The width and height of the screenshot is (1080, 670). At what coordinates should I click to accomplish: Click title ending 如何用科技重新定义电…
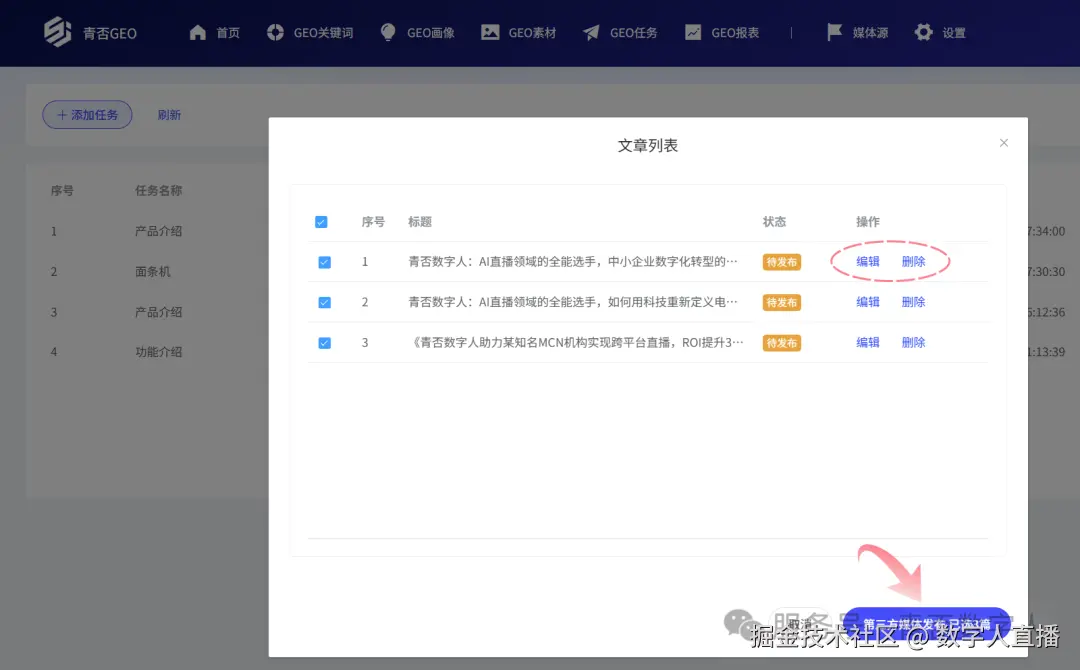click(x=573, y=302)
